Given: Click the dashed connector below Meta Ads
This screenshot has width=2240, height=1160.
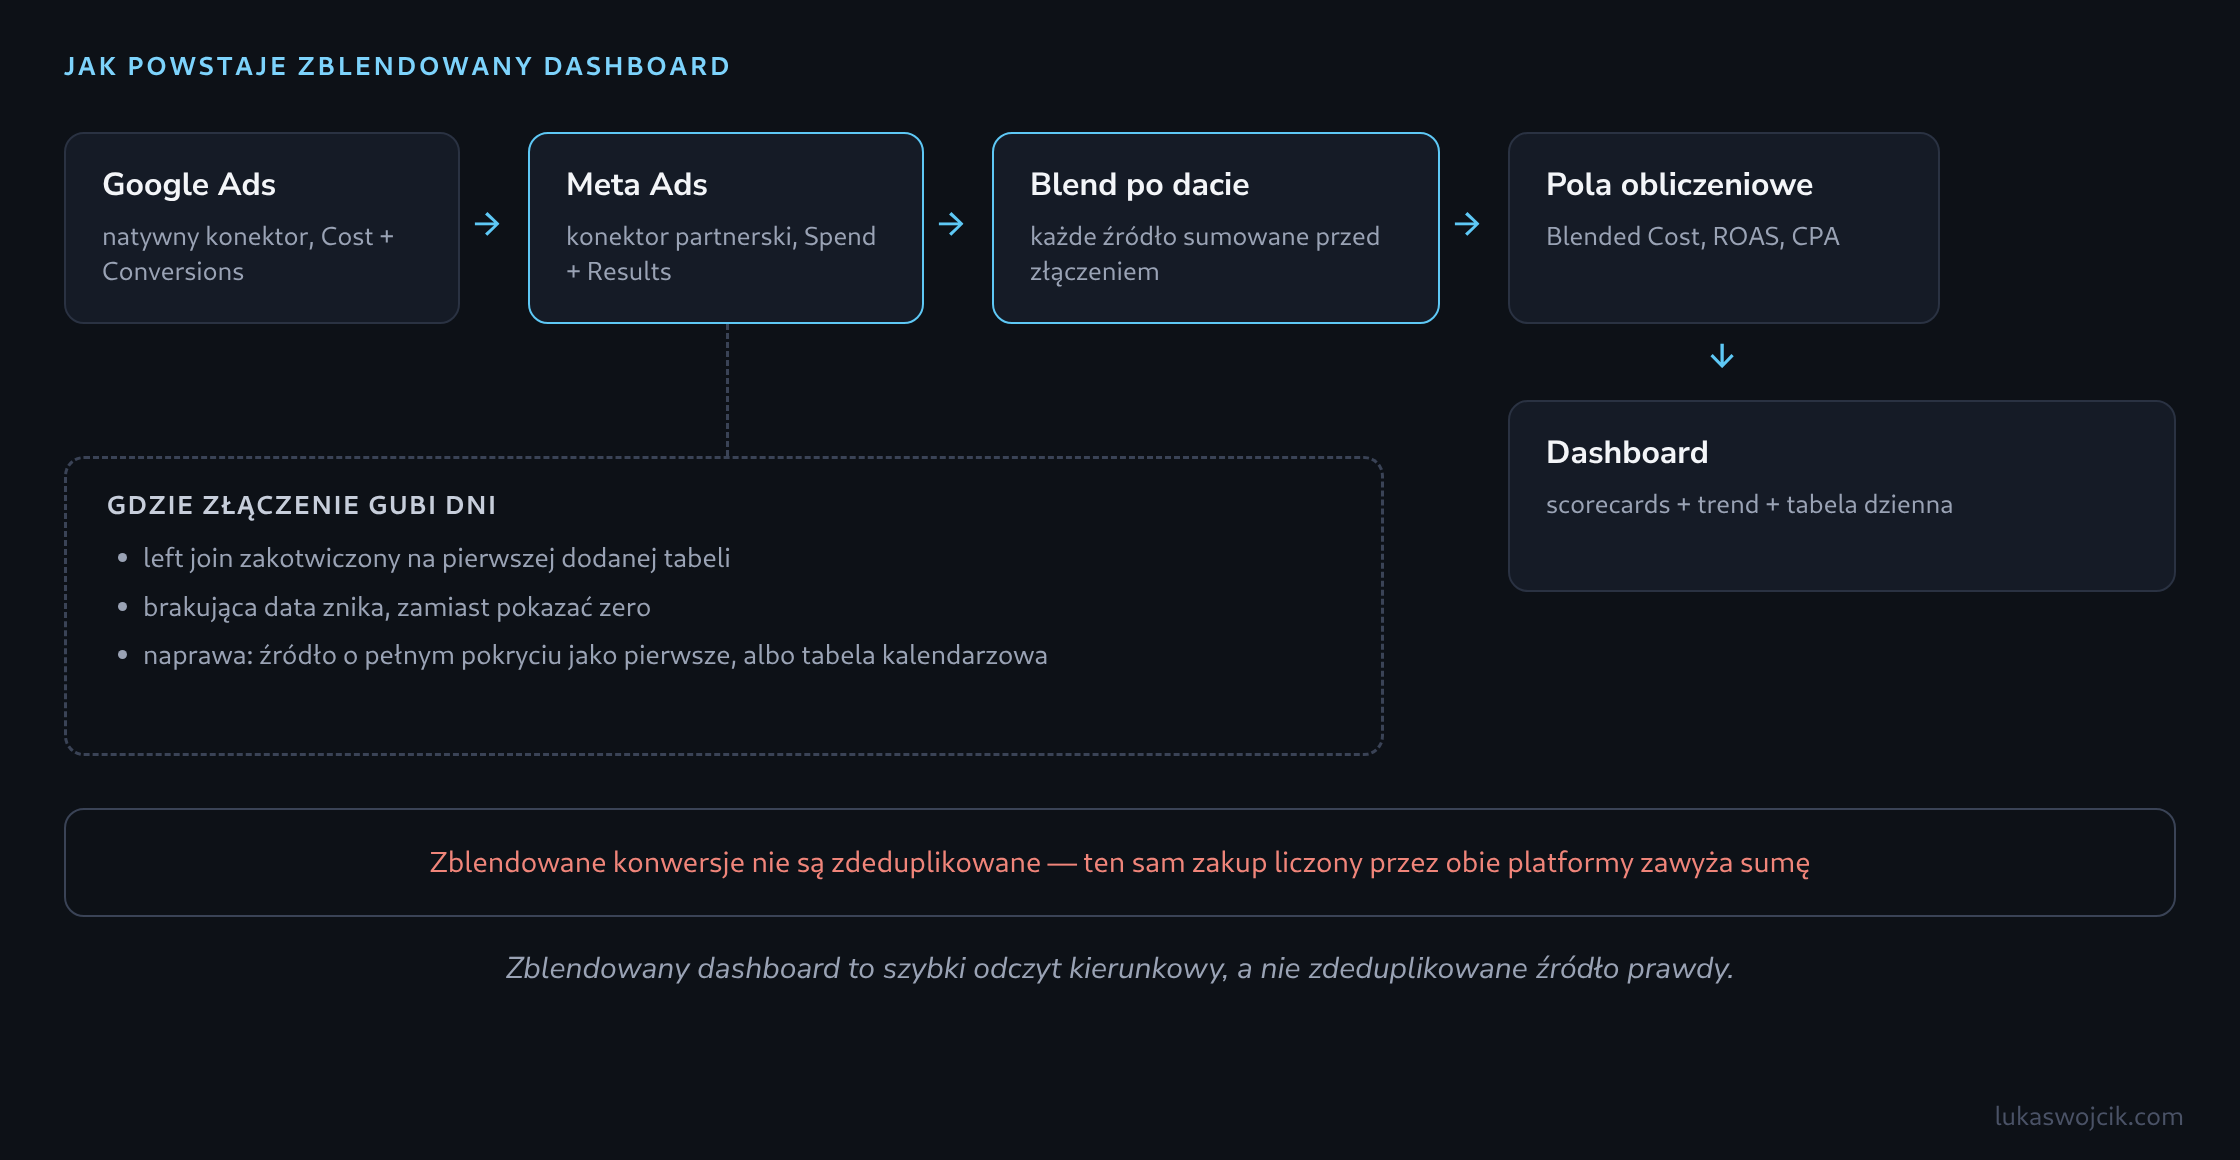Looking at the screenshot, I should coord(727,390).
